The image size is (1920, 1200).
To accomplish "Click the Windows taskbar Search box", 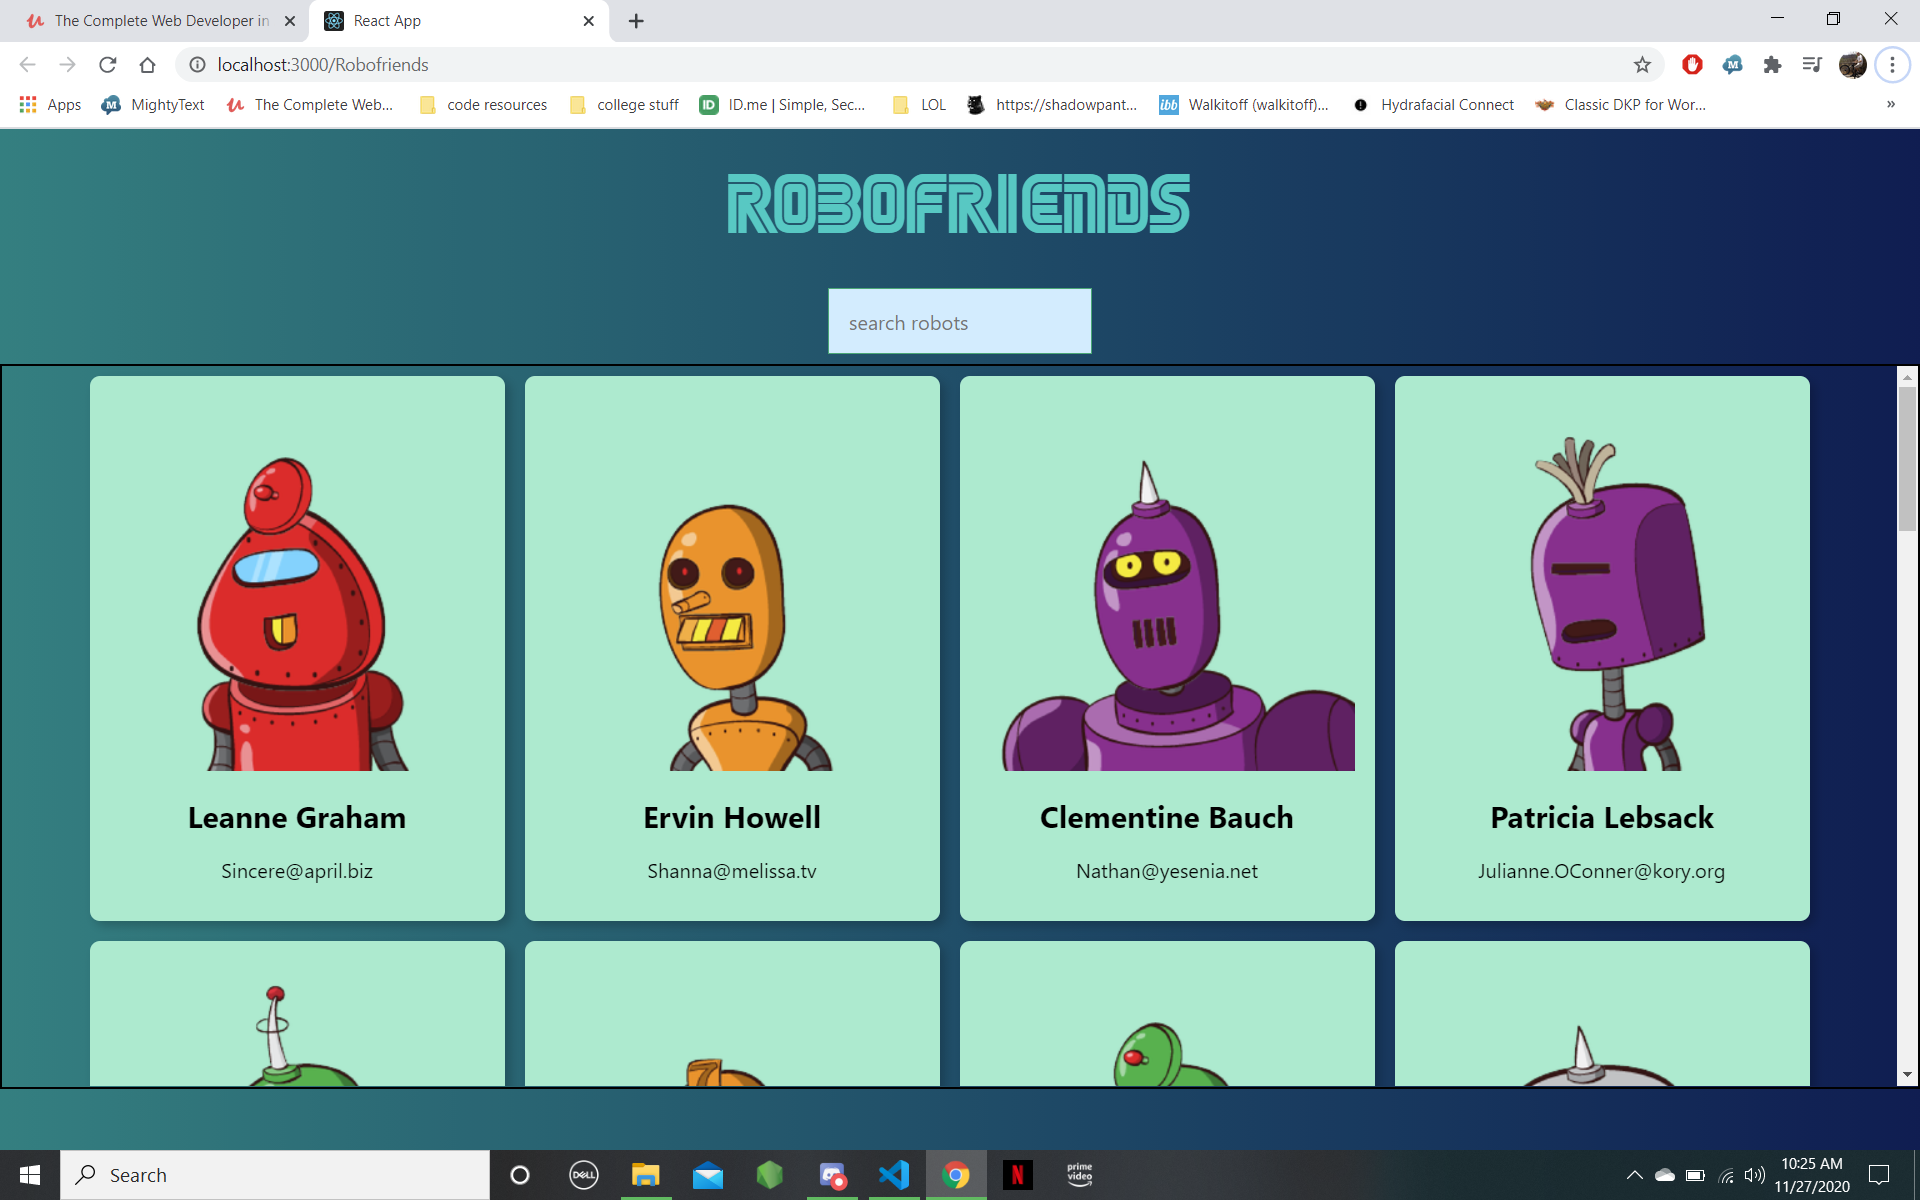I will click(x=275, y=1175).
